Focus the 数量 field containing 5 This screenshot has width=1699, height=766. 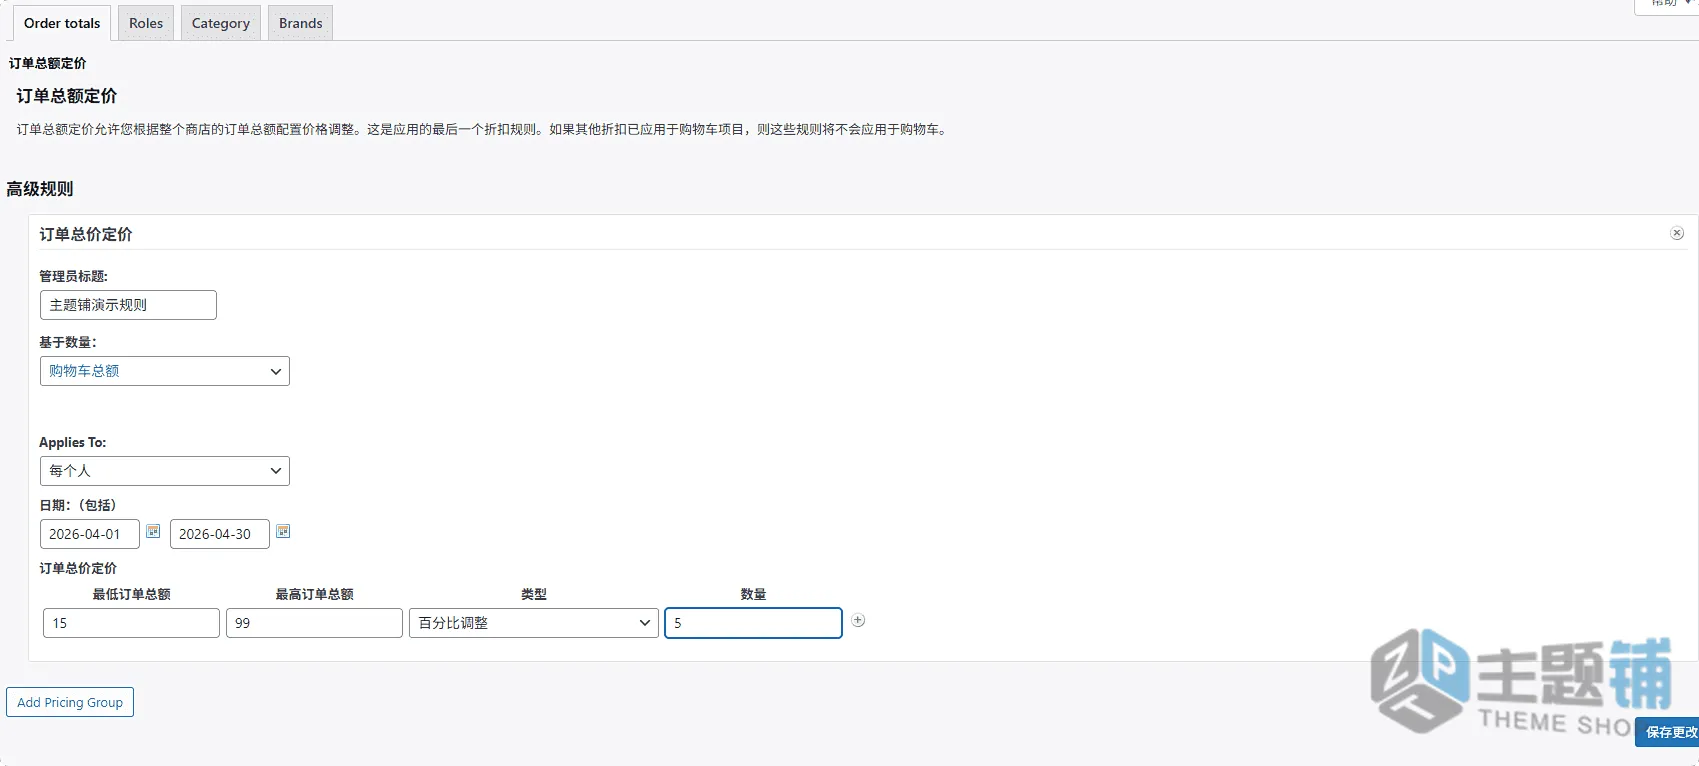click(753, 623)
